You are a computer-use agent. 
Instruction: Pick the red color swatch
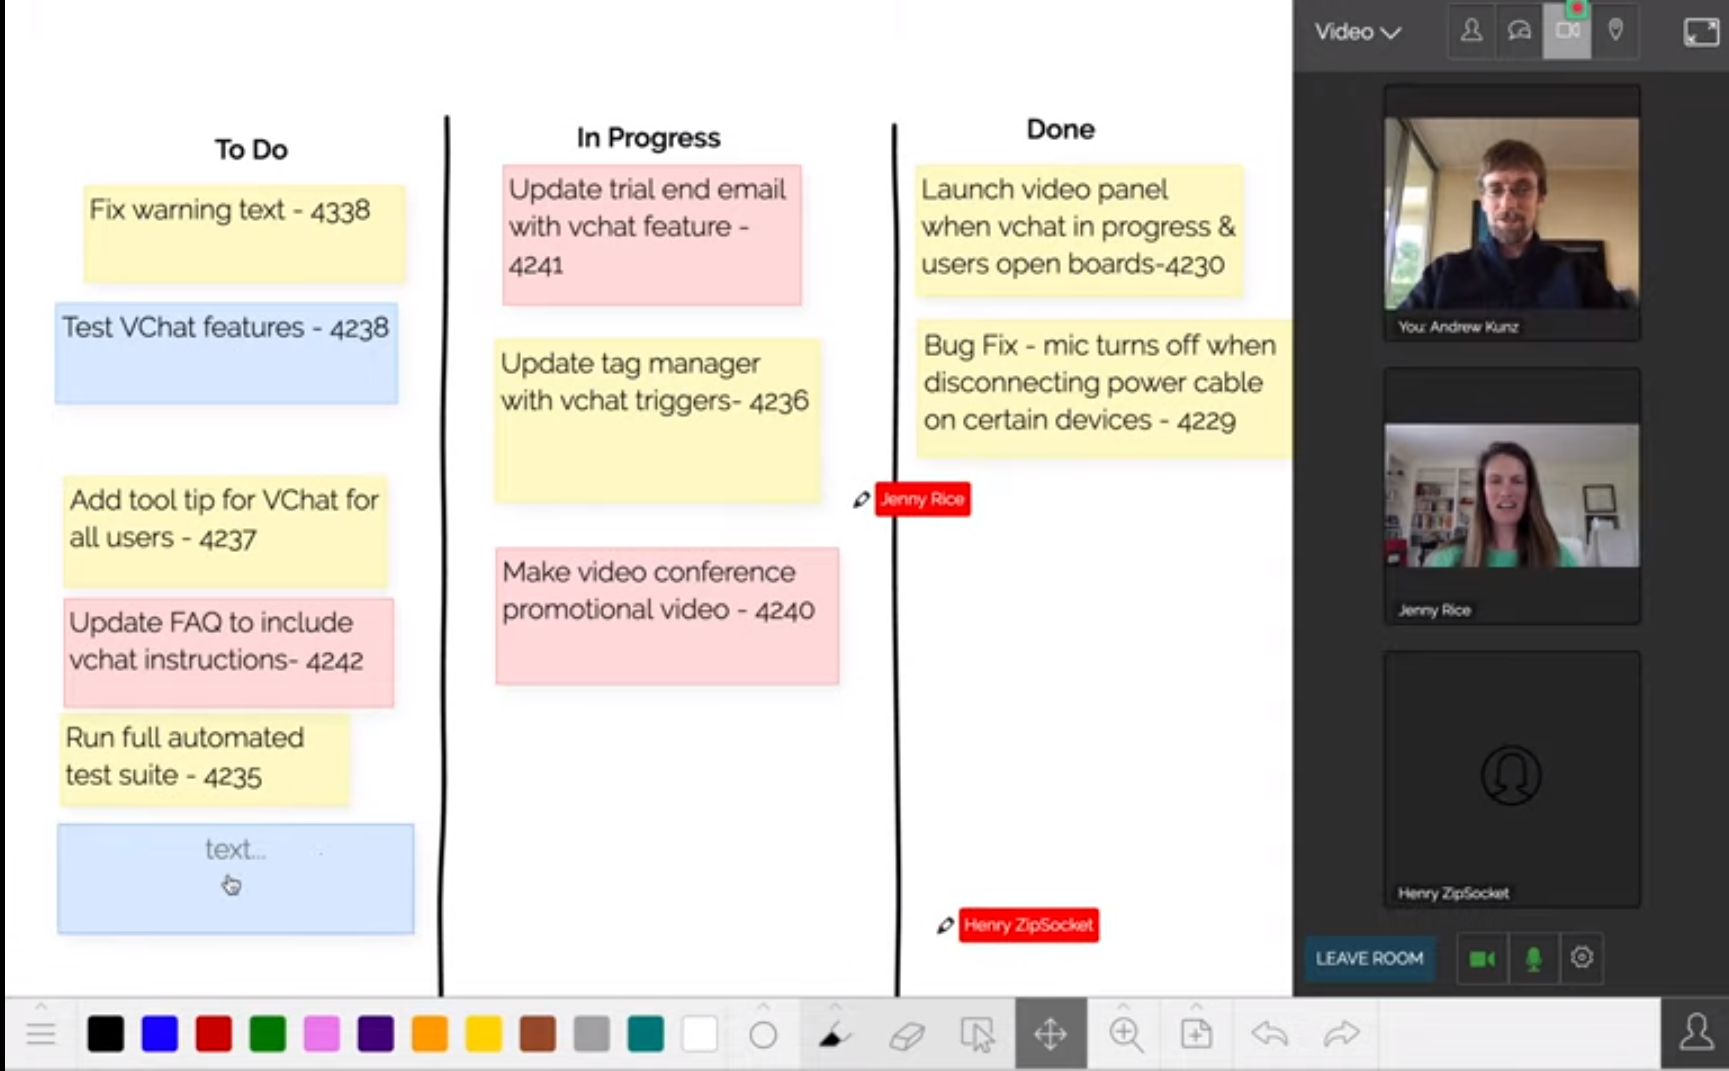[x=213, y=1034]
